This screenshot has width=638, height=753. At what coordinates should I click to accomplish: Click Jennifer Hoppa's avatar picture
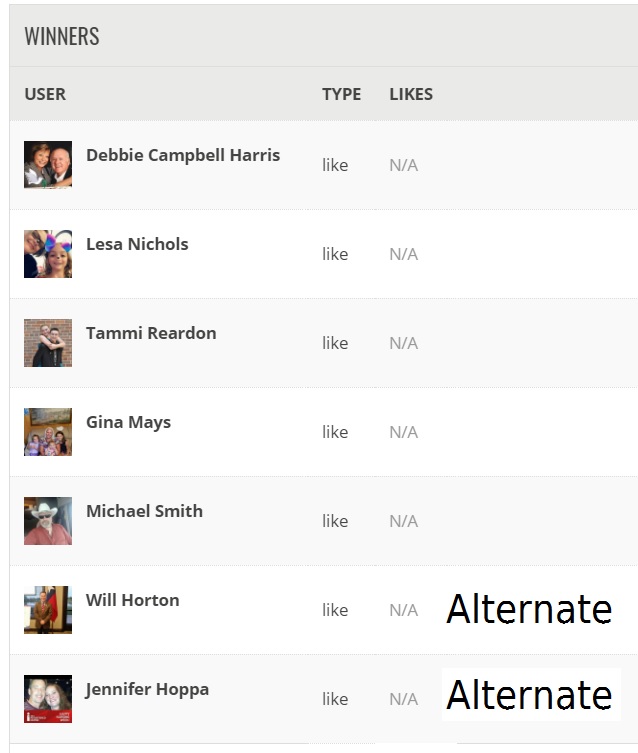(48, 699)
